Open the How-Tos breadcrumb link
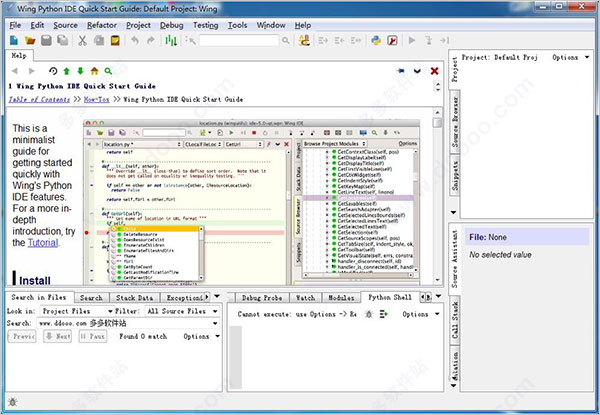The width and height of the screenshot is (600, 415). (x=96, y=99)
